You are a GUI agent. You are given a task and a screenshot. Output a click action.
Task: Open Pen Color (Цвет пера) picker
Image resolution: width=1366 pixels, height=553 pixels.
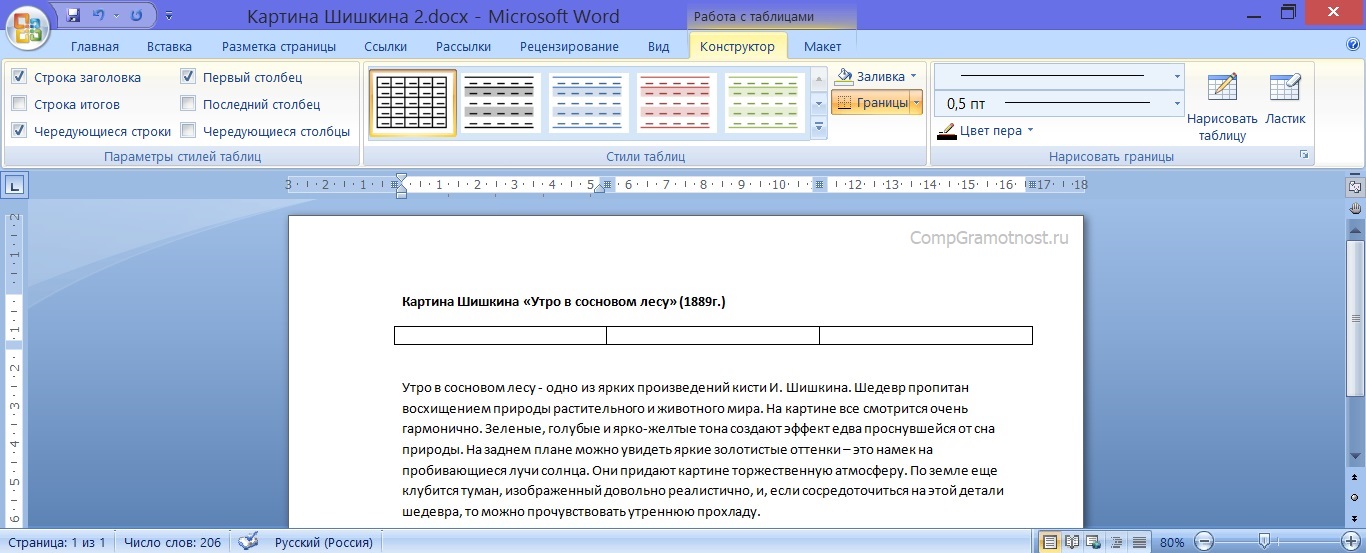[x=986, y=131]
